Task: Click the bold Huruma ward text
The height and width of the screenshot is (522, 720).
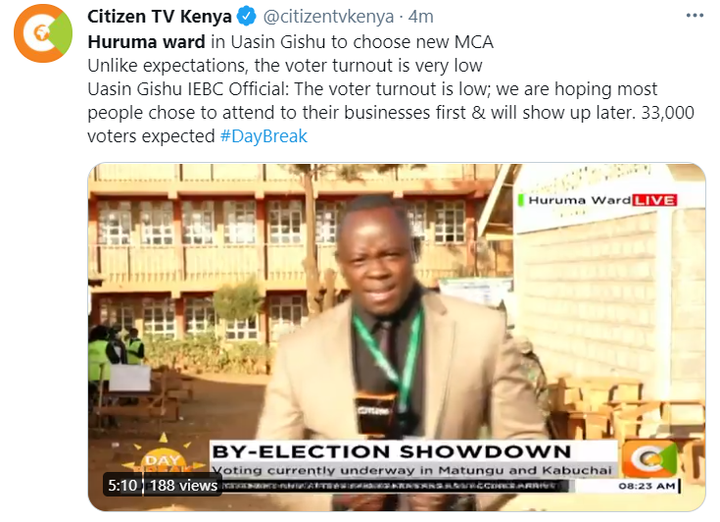Action: [x=146, y=42]
